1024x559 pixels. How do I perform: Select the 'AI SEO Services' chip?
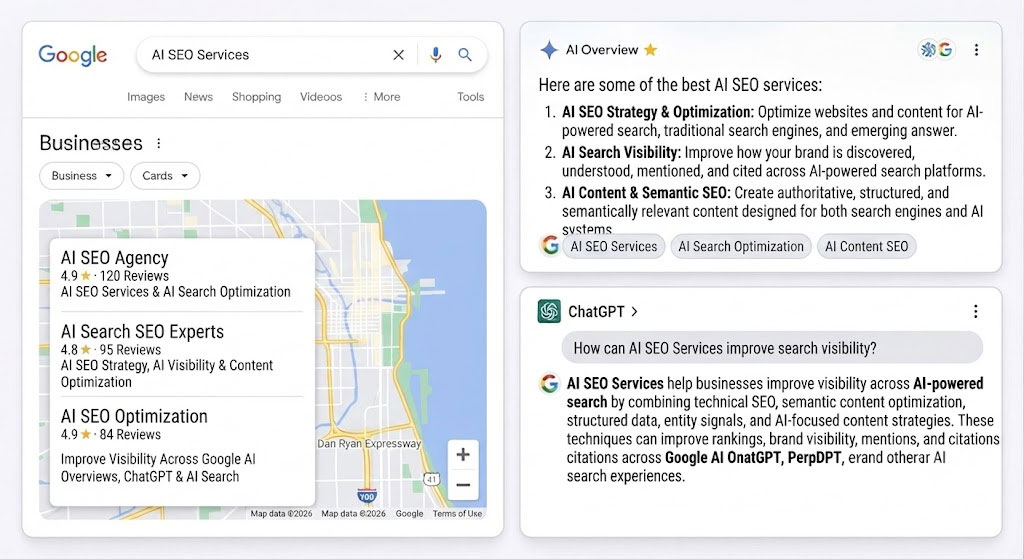(x=614, y=246)
